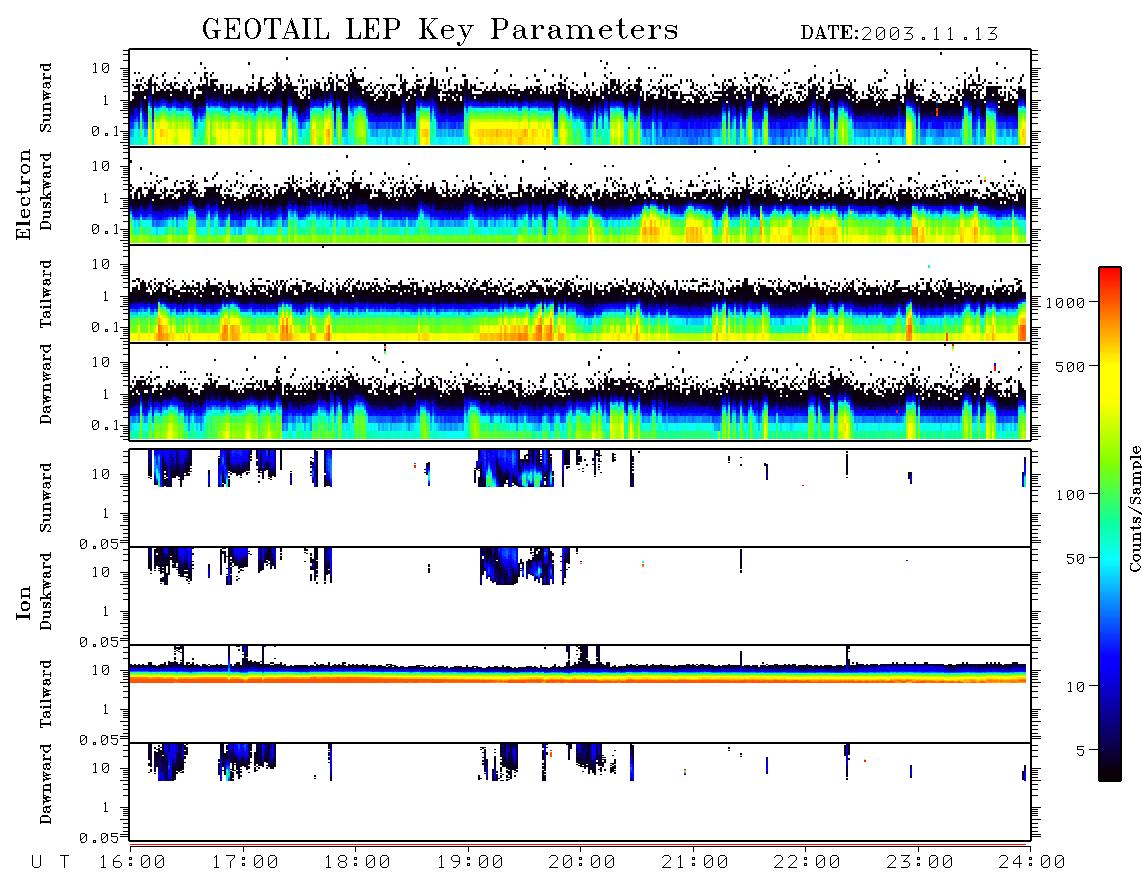Click the Electron Duskward spectrogram panel
The image size is (1142, 880).
tap(580, 195)
